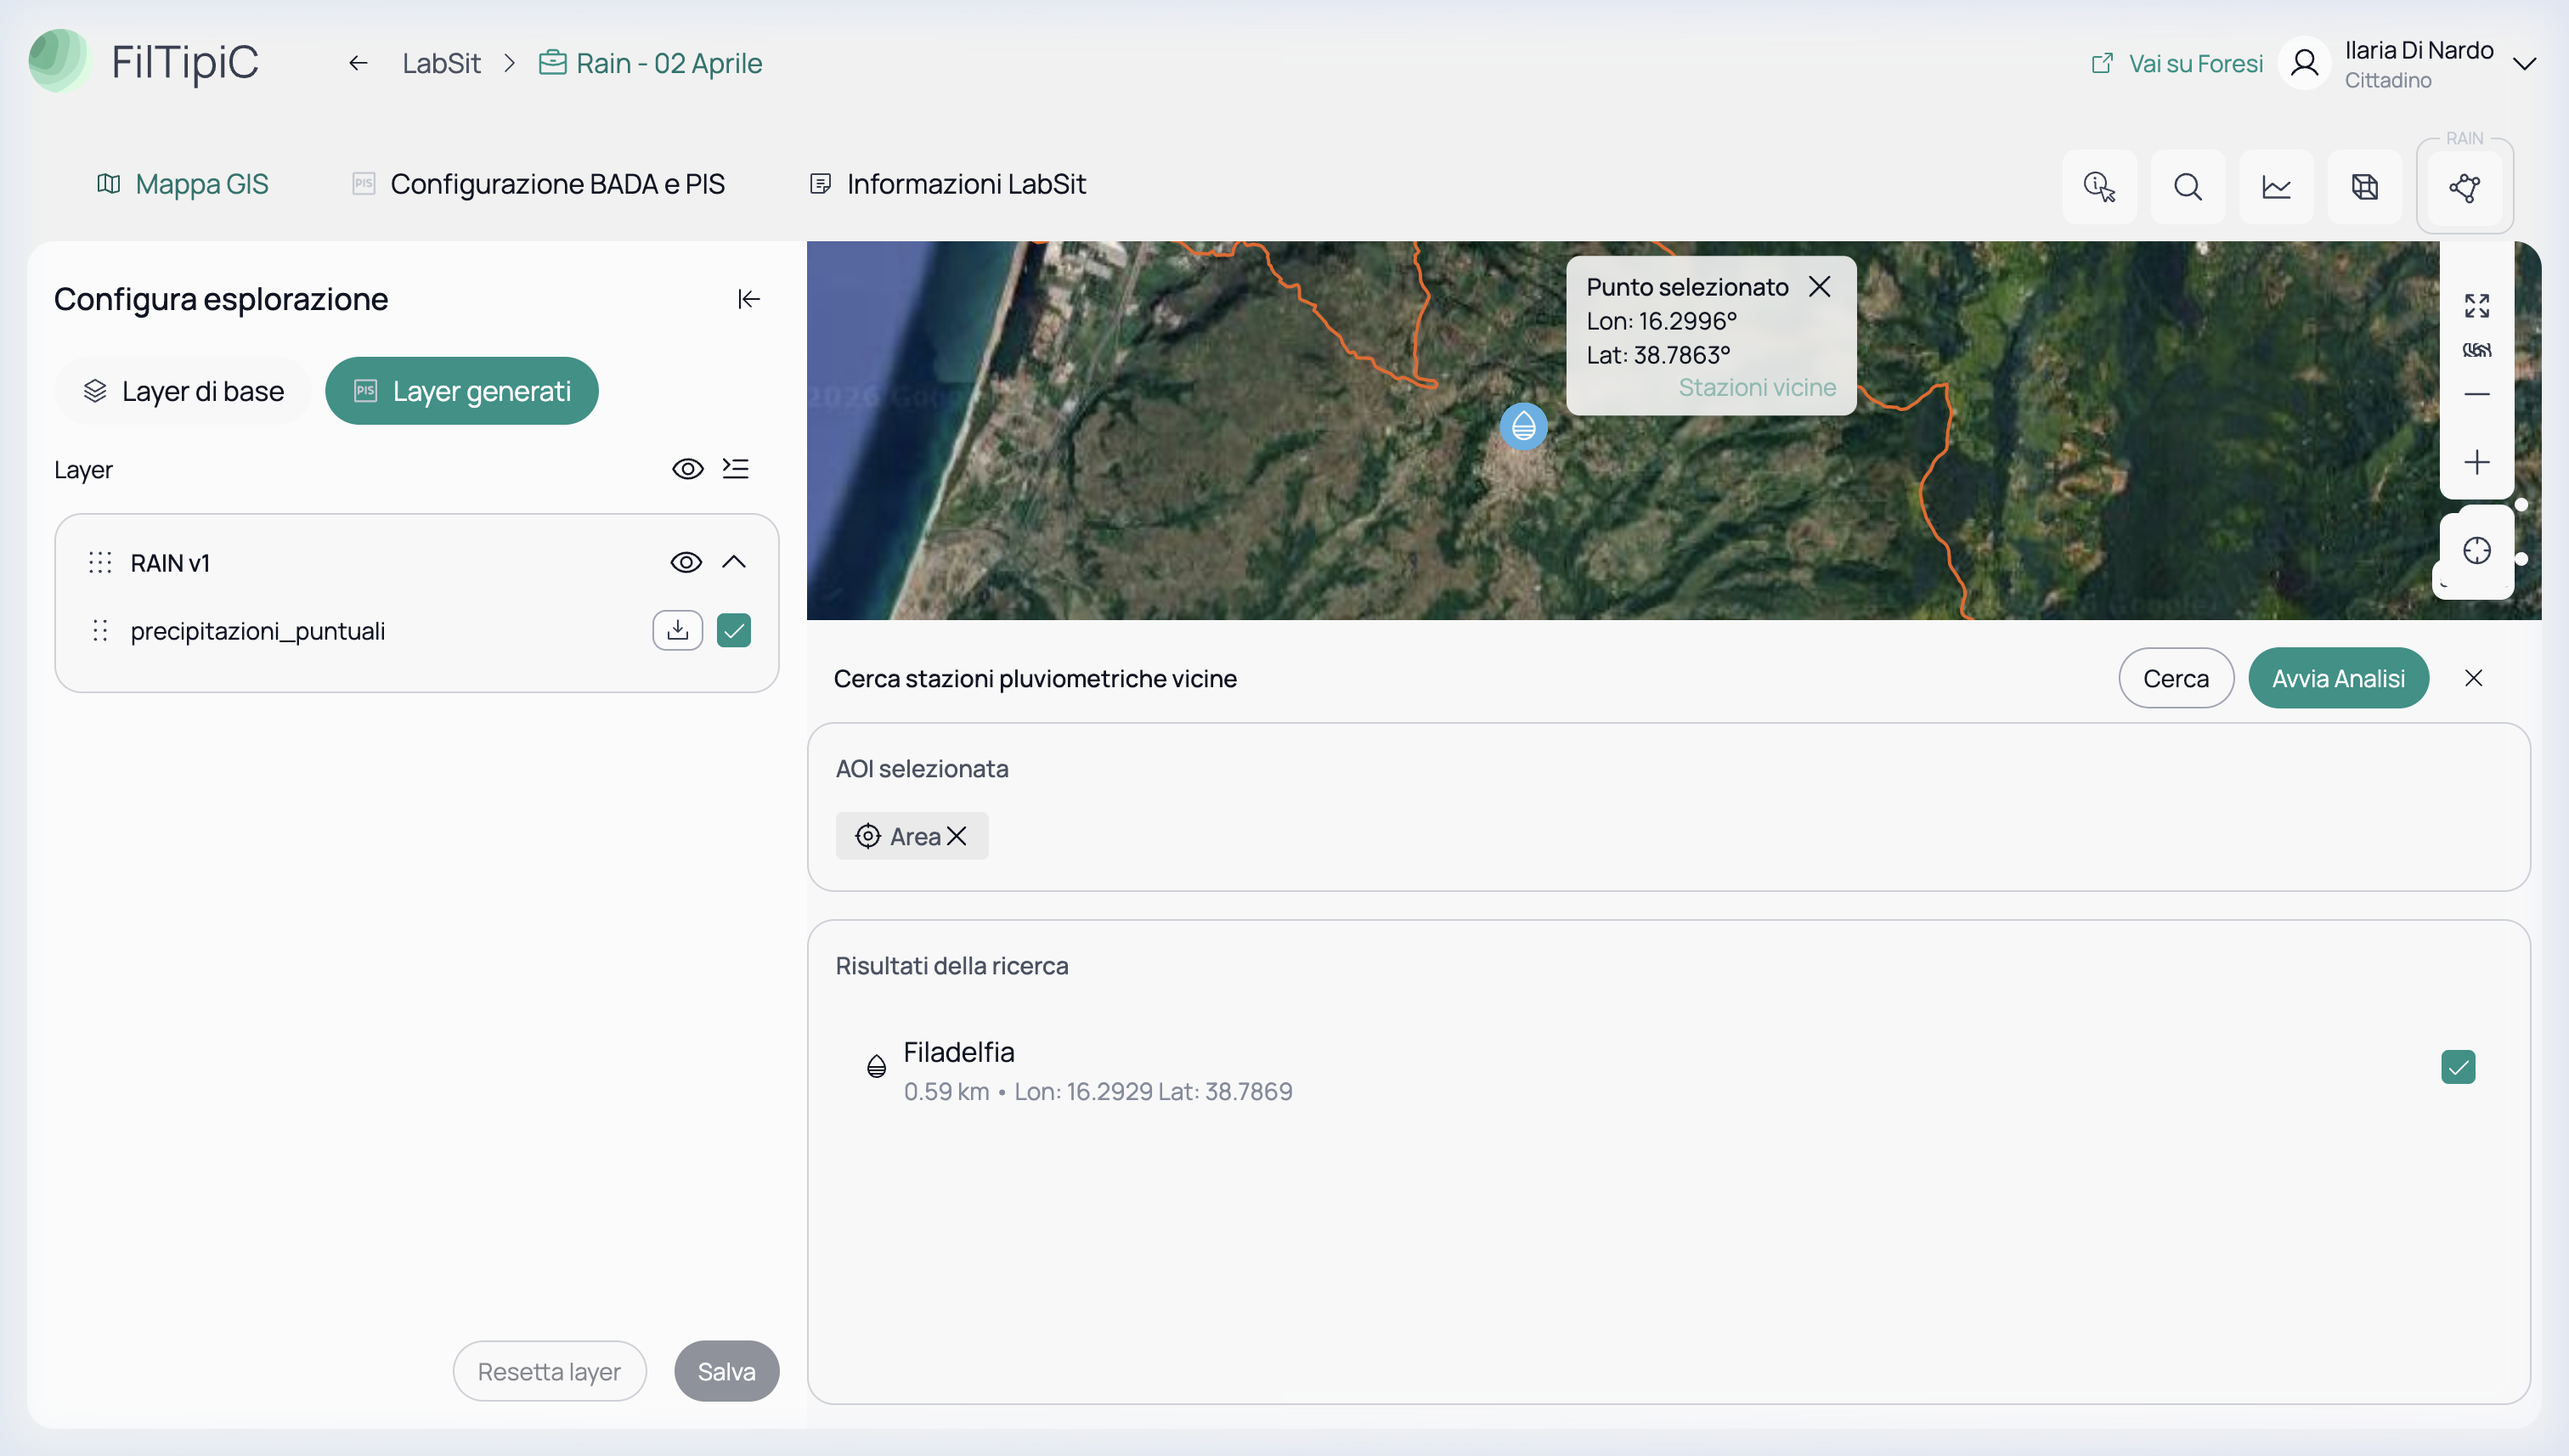This screenshot has width=2569, height=1456.
Task: Click the Cerca button
Action: pyautogui.click(x=2176, y=678)
